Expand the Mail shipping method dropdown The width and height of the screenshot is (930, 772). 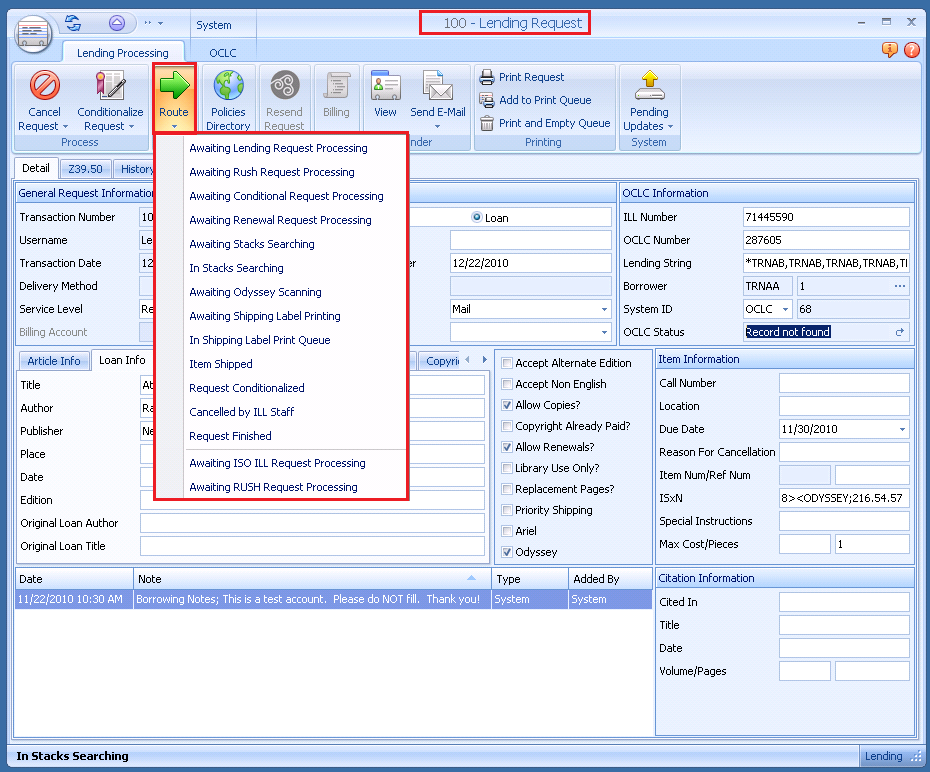pyautogui.click(x=604, y=310)
